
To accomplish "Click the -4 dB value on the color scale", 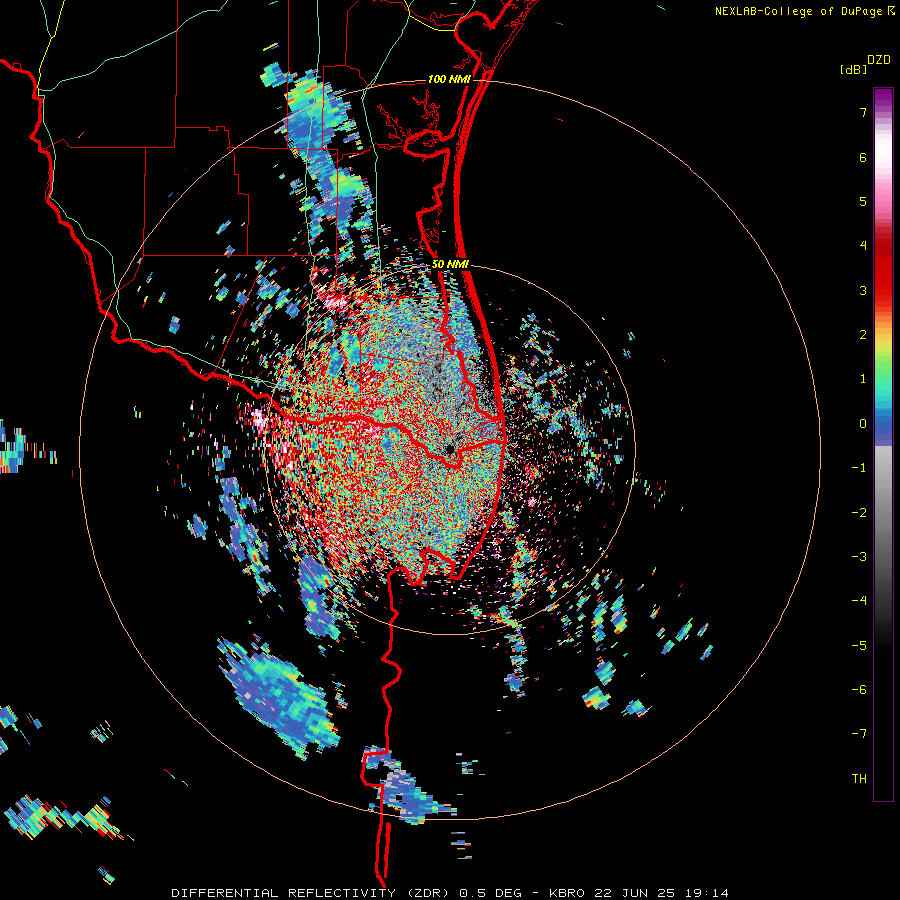I will click(x=859, y=600).
